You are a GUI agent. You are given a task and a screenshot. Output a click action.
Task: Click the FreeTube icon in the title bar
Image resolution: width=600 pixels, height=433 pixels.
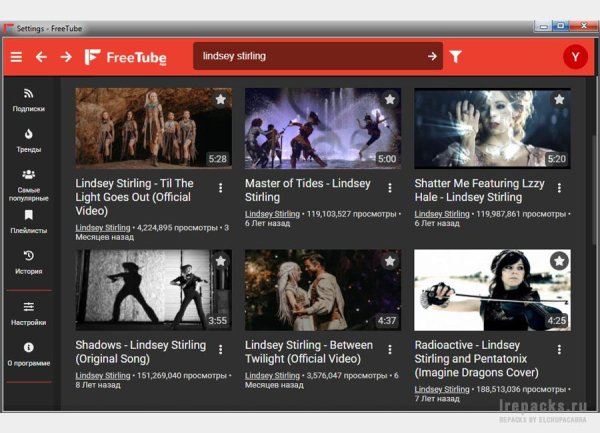coord(8,28)
